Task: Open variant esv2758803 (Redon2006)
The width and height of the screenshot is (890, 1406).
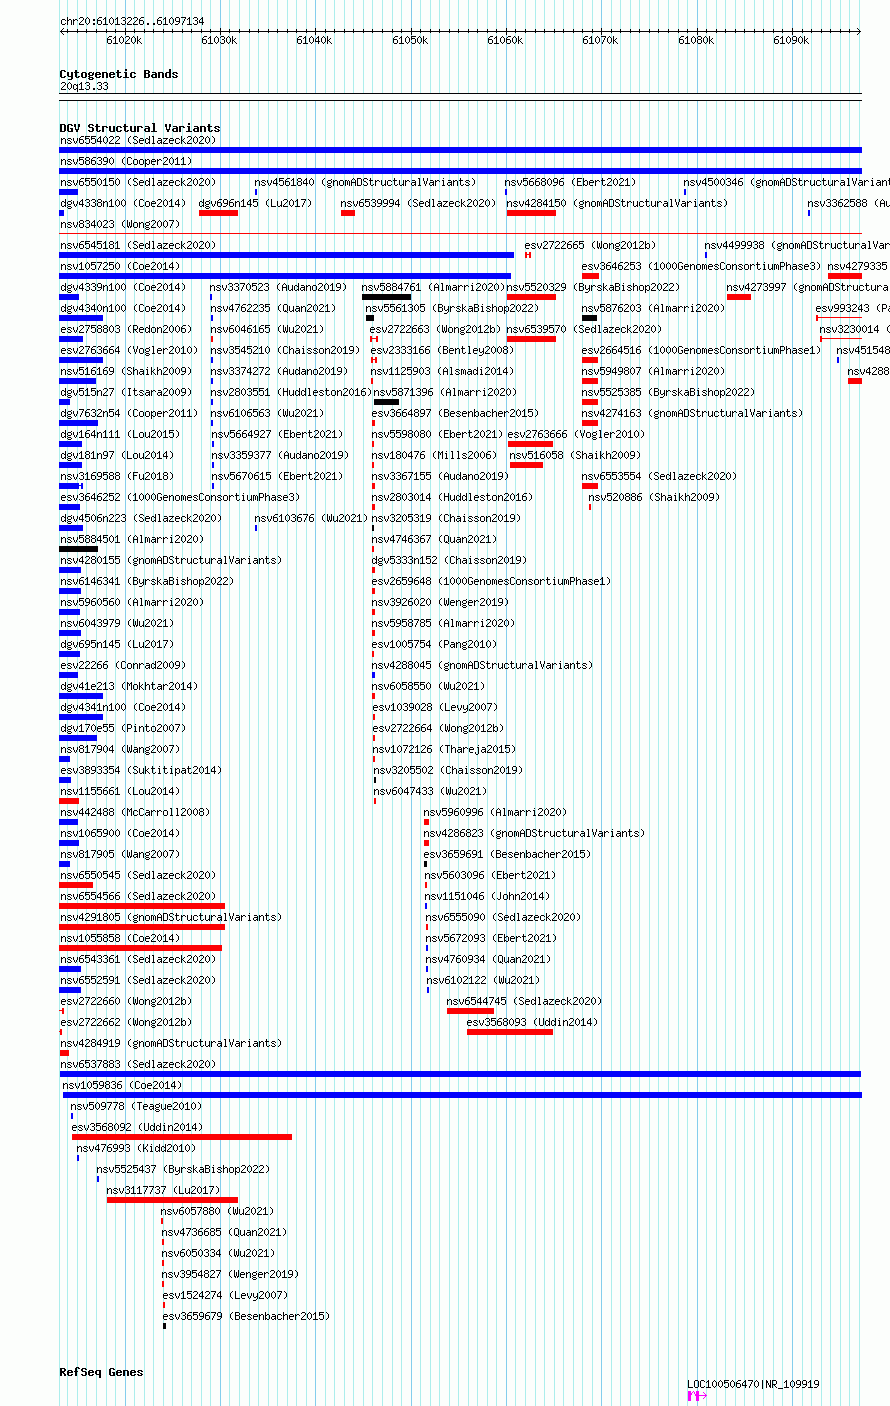Action: 126,329
